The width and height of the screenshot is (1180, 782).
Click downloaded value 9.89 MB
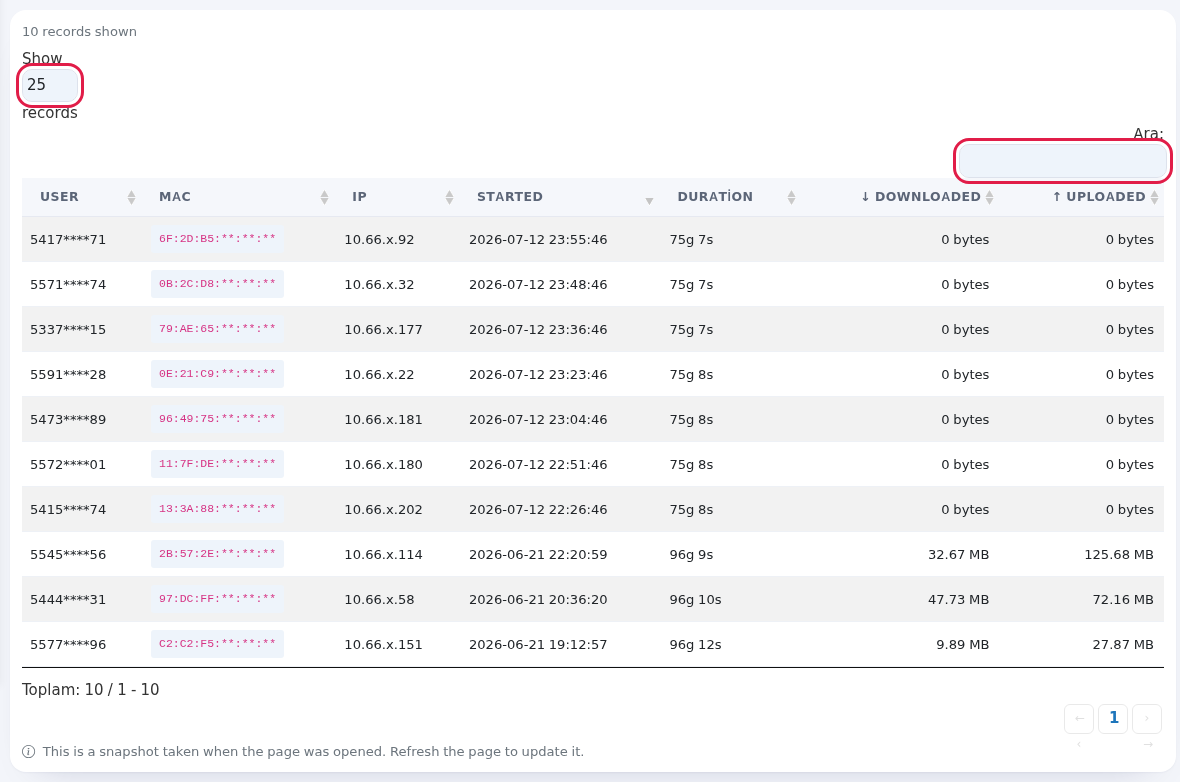click(963, 645)
